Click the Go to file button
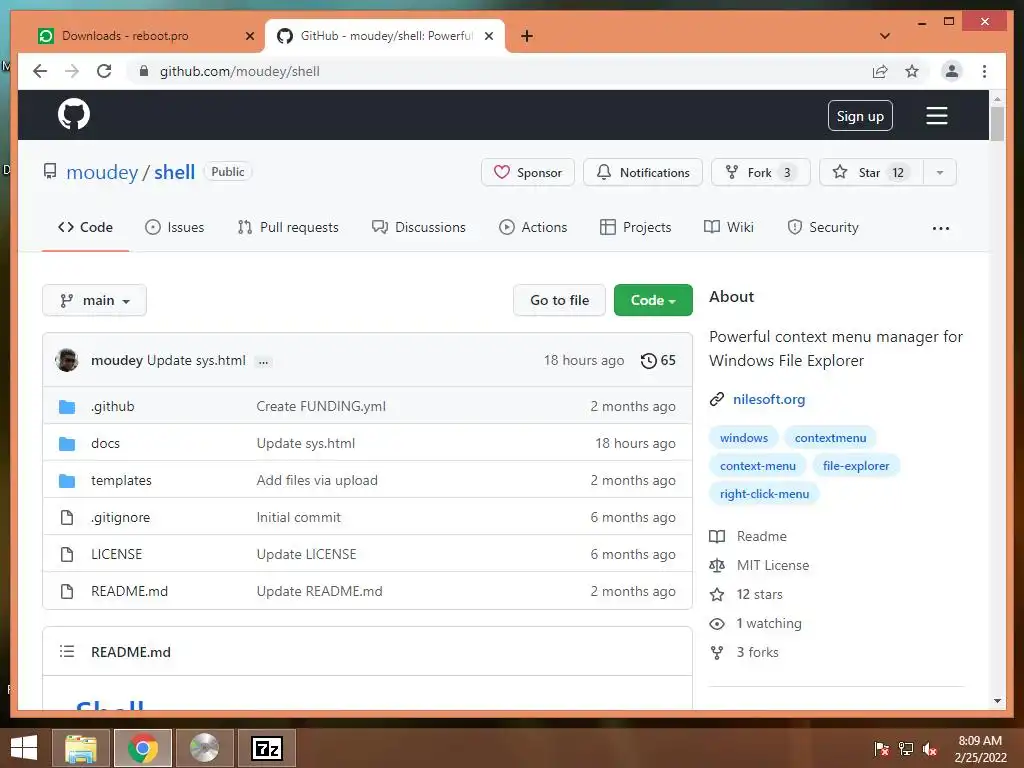Screen dimensions: 1024x768 tap(560, 300)
